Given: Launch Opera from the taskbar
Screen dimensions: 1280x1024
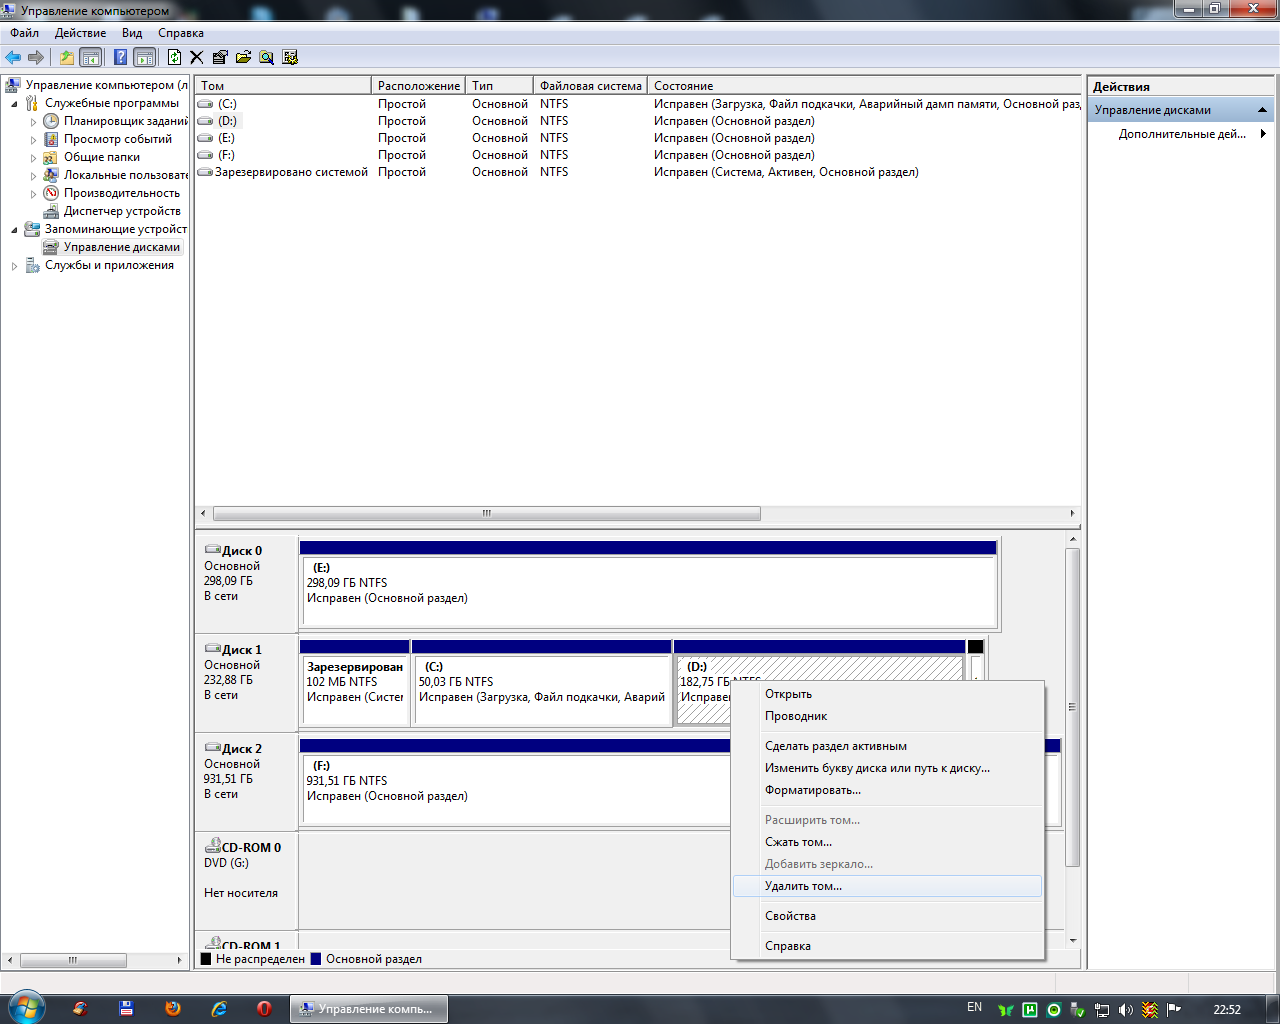Looking at the screenshot, I should click(264, 1009).
